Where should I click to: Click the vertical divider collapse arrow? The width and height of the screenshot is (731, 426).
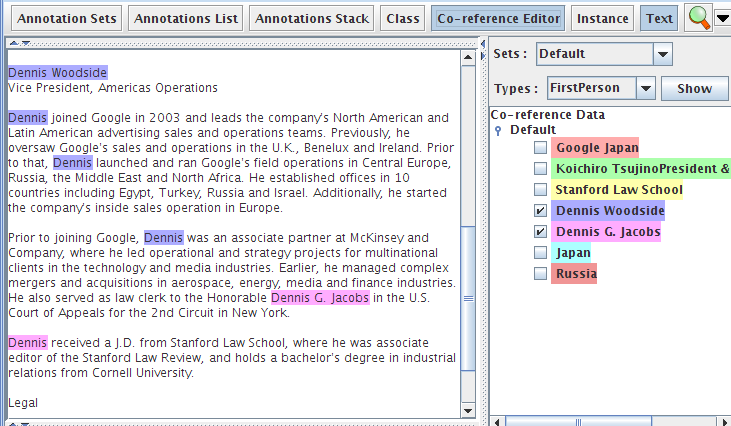tap(483, 44)
